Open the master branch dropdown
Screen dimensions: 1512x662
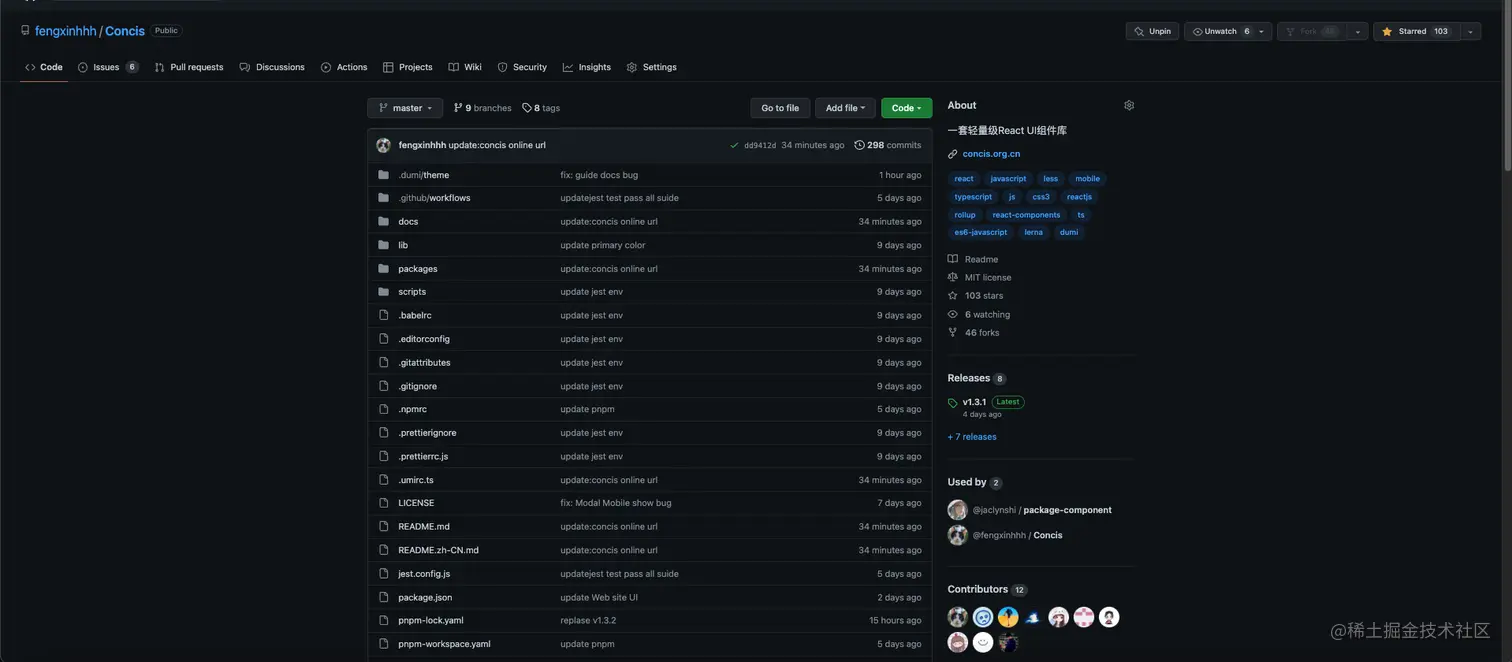[405, 108]
